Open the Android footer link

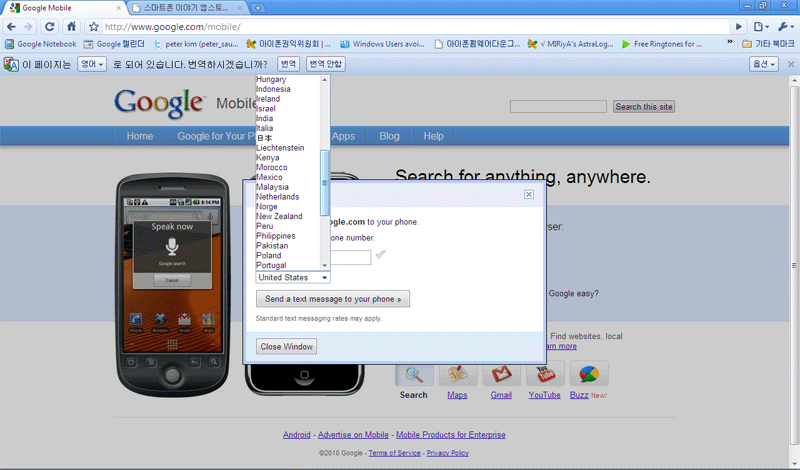[296, 435]
